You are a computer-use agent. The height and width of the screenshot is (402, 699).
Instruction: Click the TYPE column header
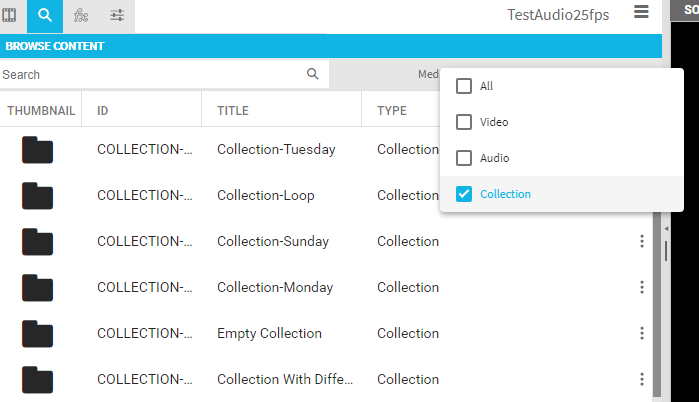(391, 111)
